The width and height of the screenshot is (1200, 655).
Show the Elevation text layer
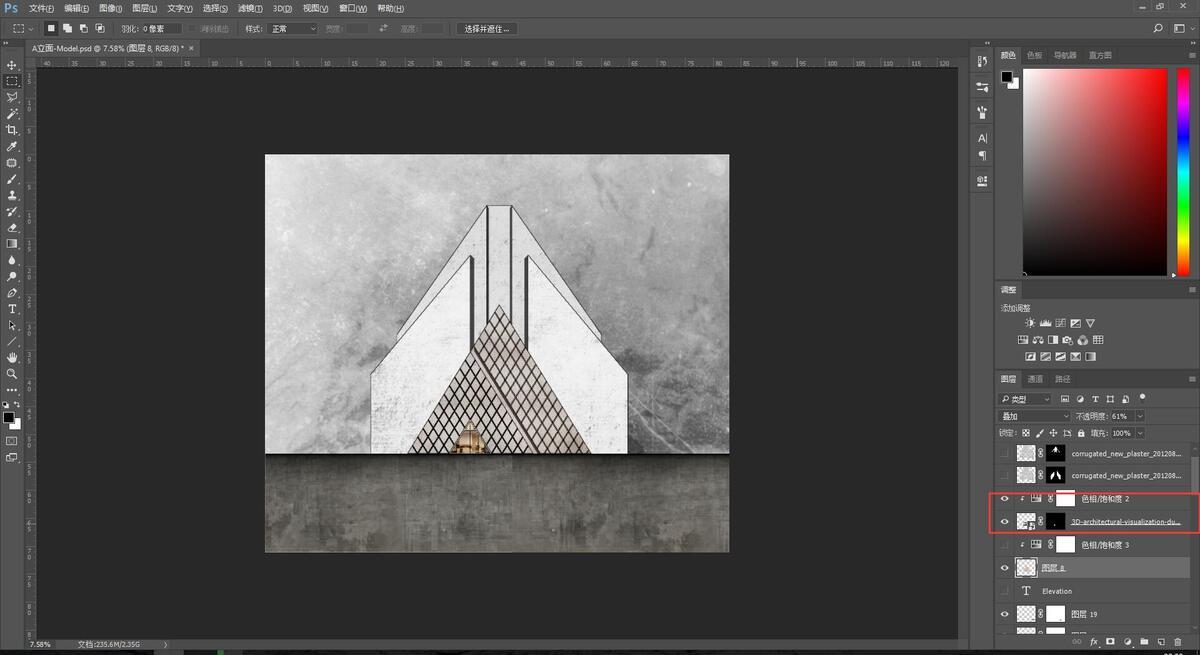coord(1005,591)
